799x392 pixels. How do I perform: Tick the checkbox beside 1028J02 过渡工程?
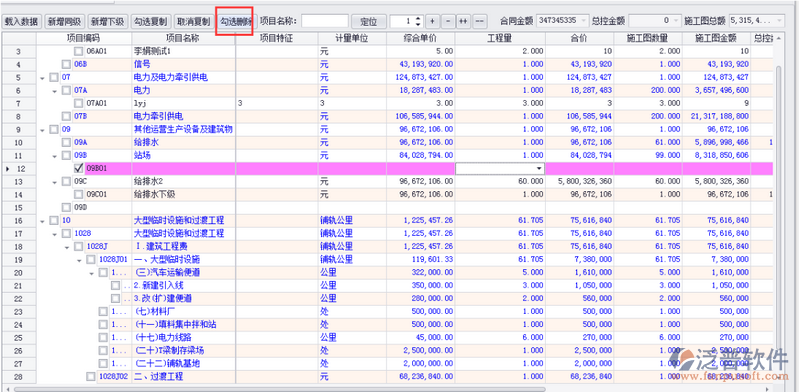click(x=91, y=377)
